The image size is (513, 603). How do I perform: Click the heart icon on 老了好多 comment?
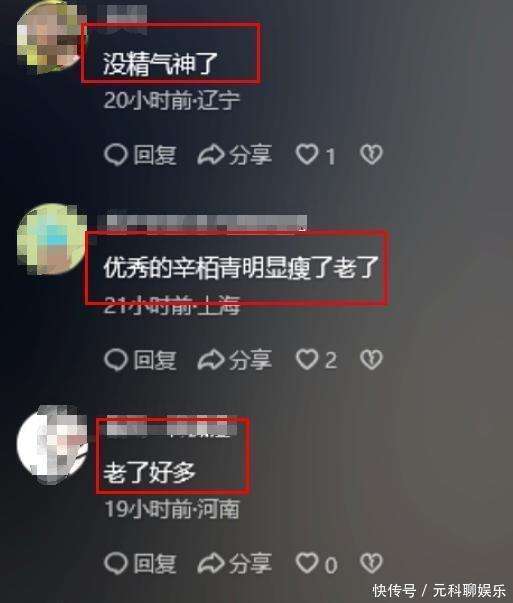(x=307, y=563)
